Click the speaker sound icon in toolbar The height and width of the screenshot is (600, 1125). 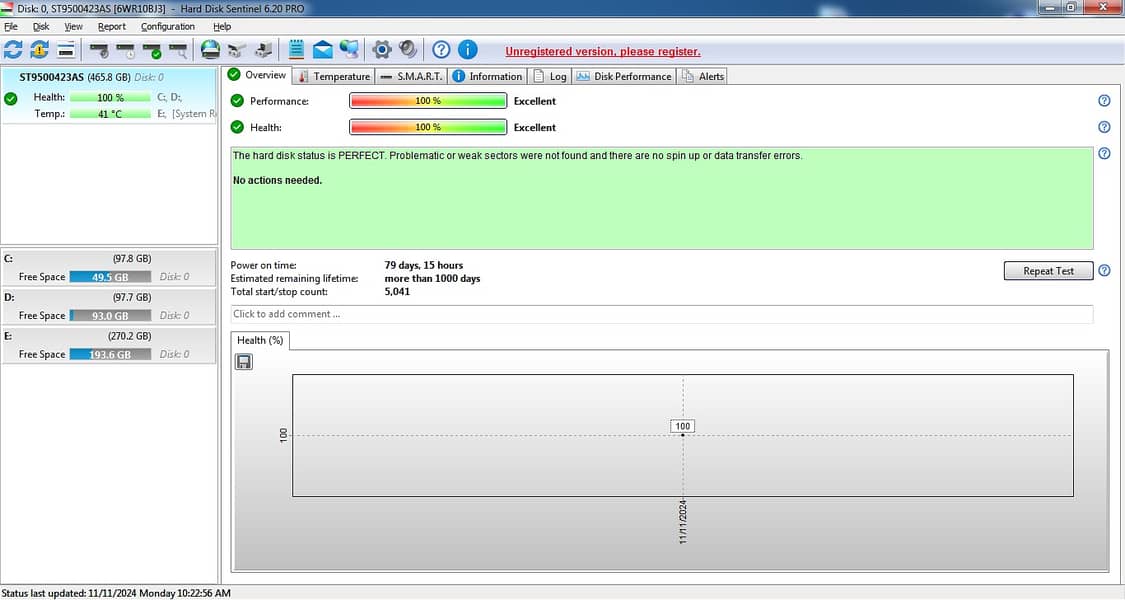[x=407, y=49]
